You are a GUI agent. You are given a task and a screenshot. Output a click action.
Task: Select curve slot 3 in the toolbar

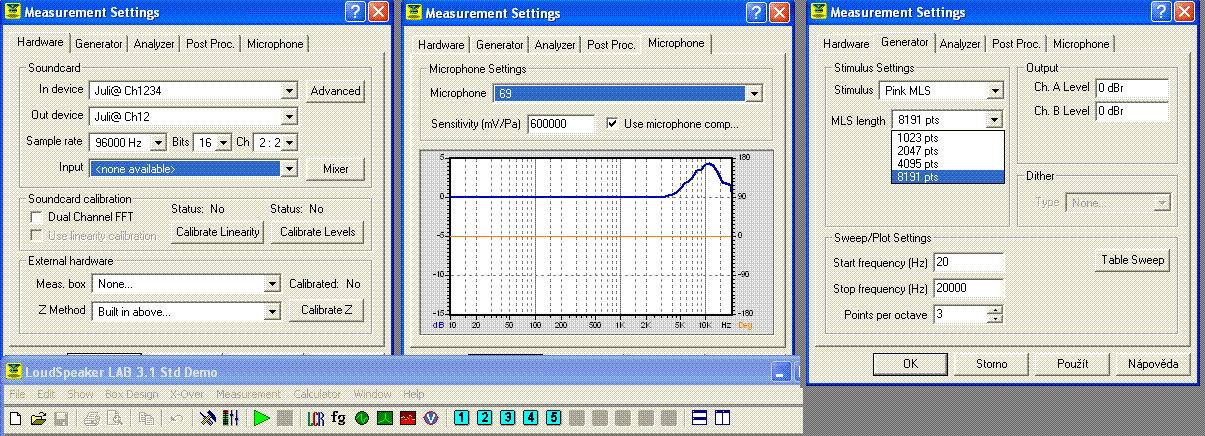507,418
